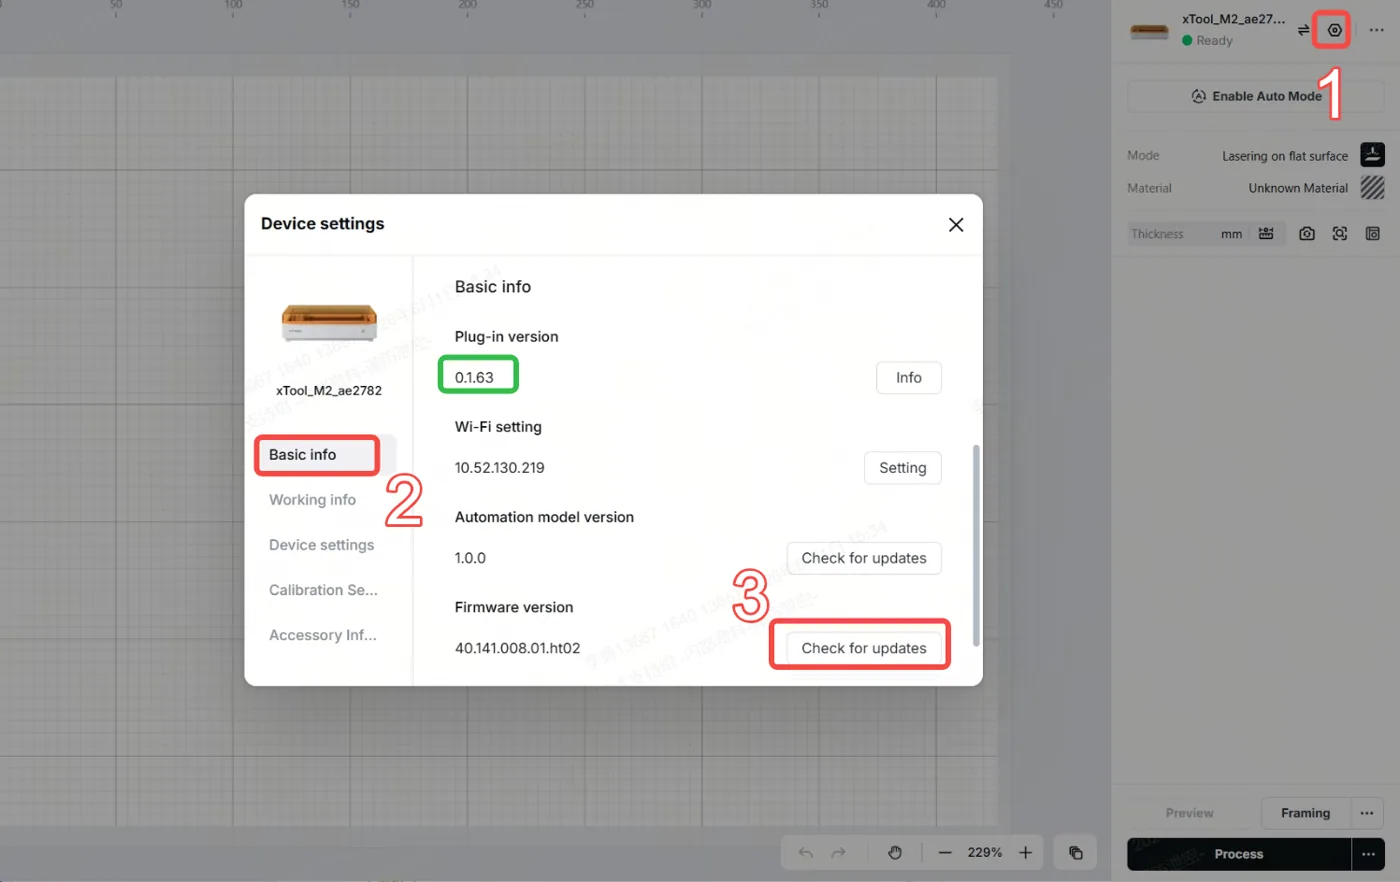This screenshot has width=1400, height=882.
Task: Open the more options ellipsis beside device name
Action: (1377, 30)
